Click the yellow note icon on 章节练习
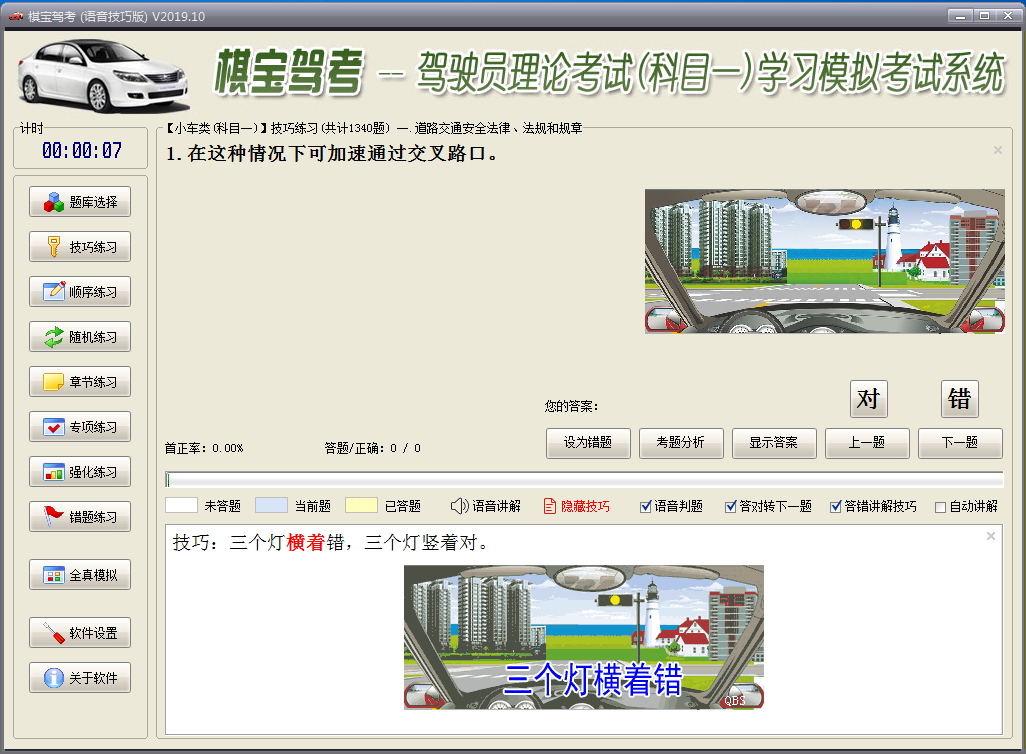Screen dimensions: 1026x754 point(54,382)
